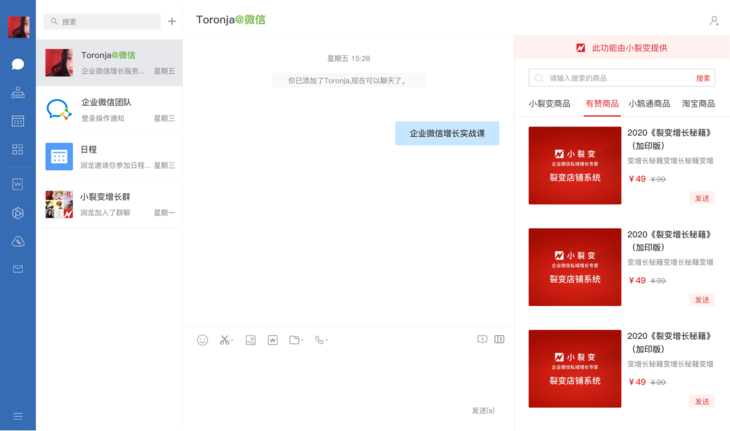Toggle the side panel icon above input box

click(499, 339)
